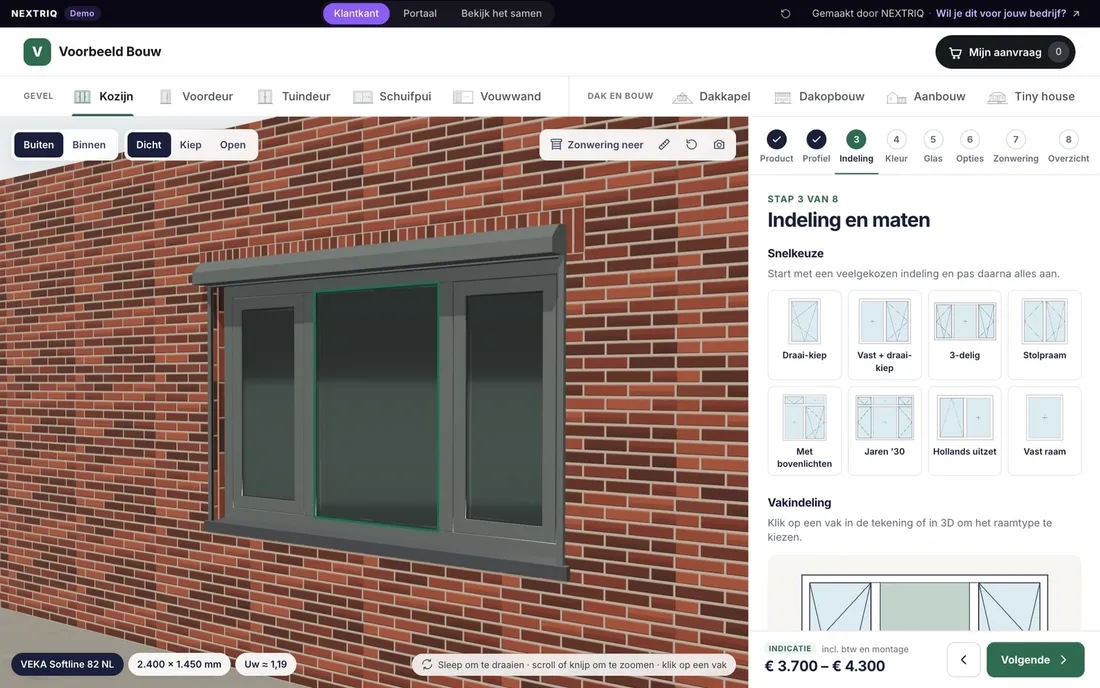Screen dimensions: 1100x688
Task: Select the Voordeur tab
Action: (196, 96)
